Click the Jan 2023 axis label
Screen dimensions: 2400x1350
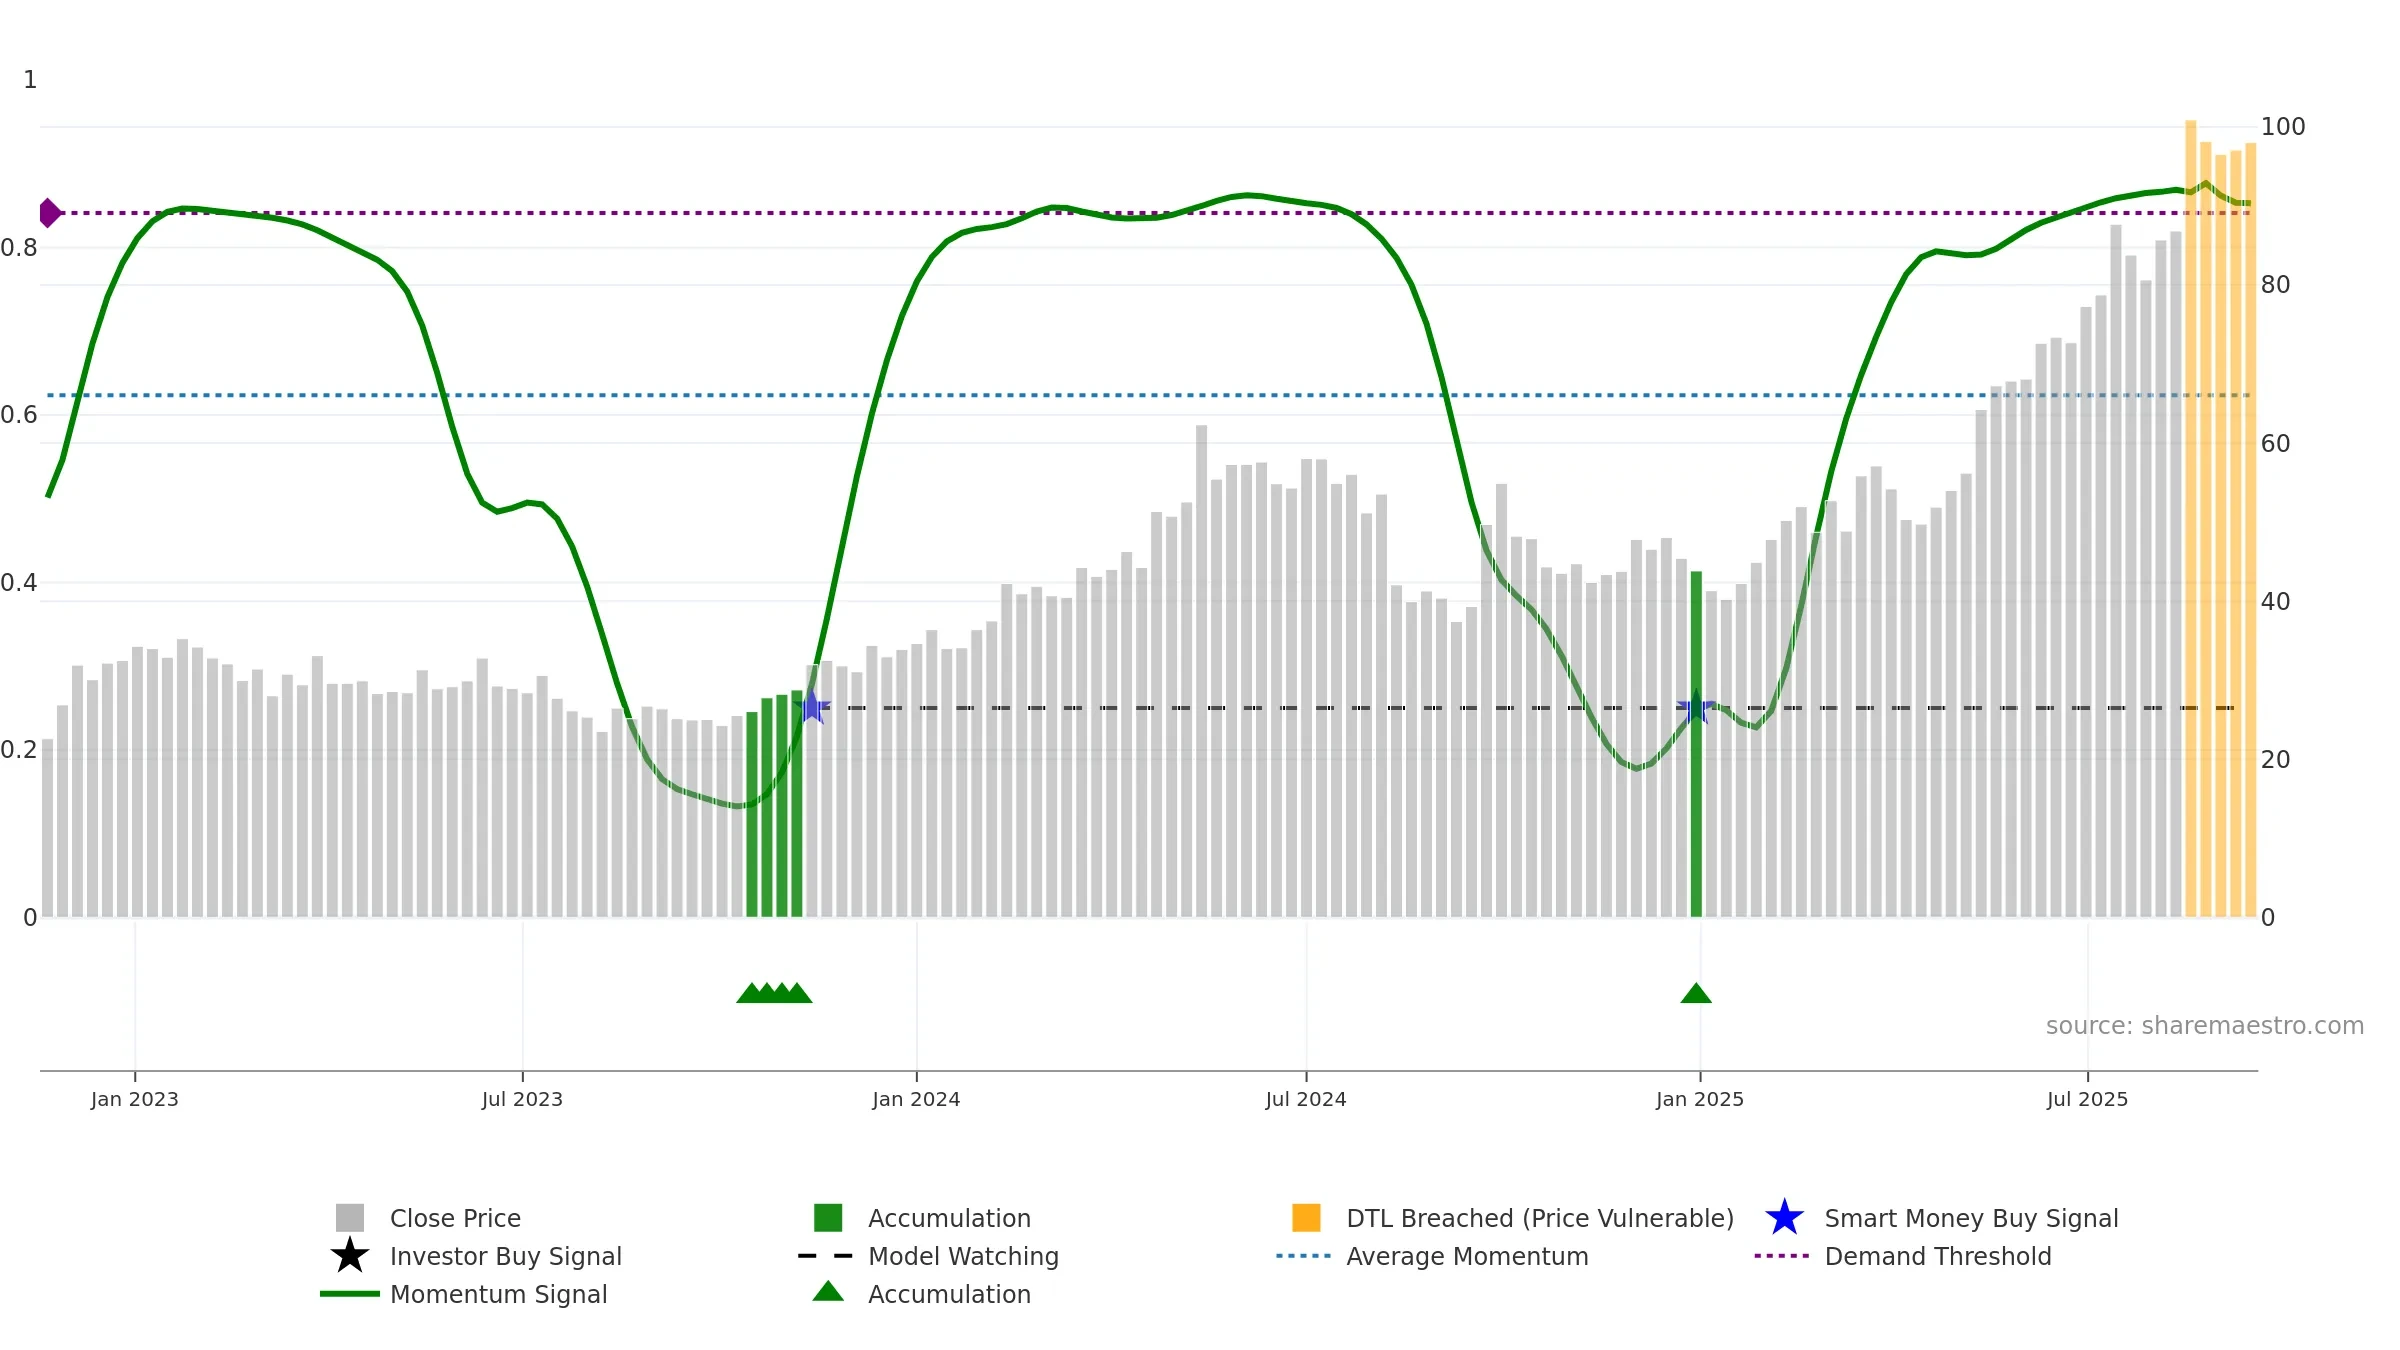[135, 1100]
